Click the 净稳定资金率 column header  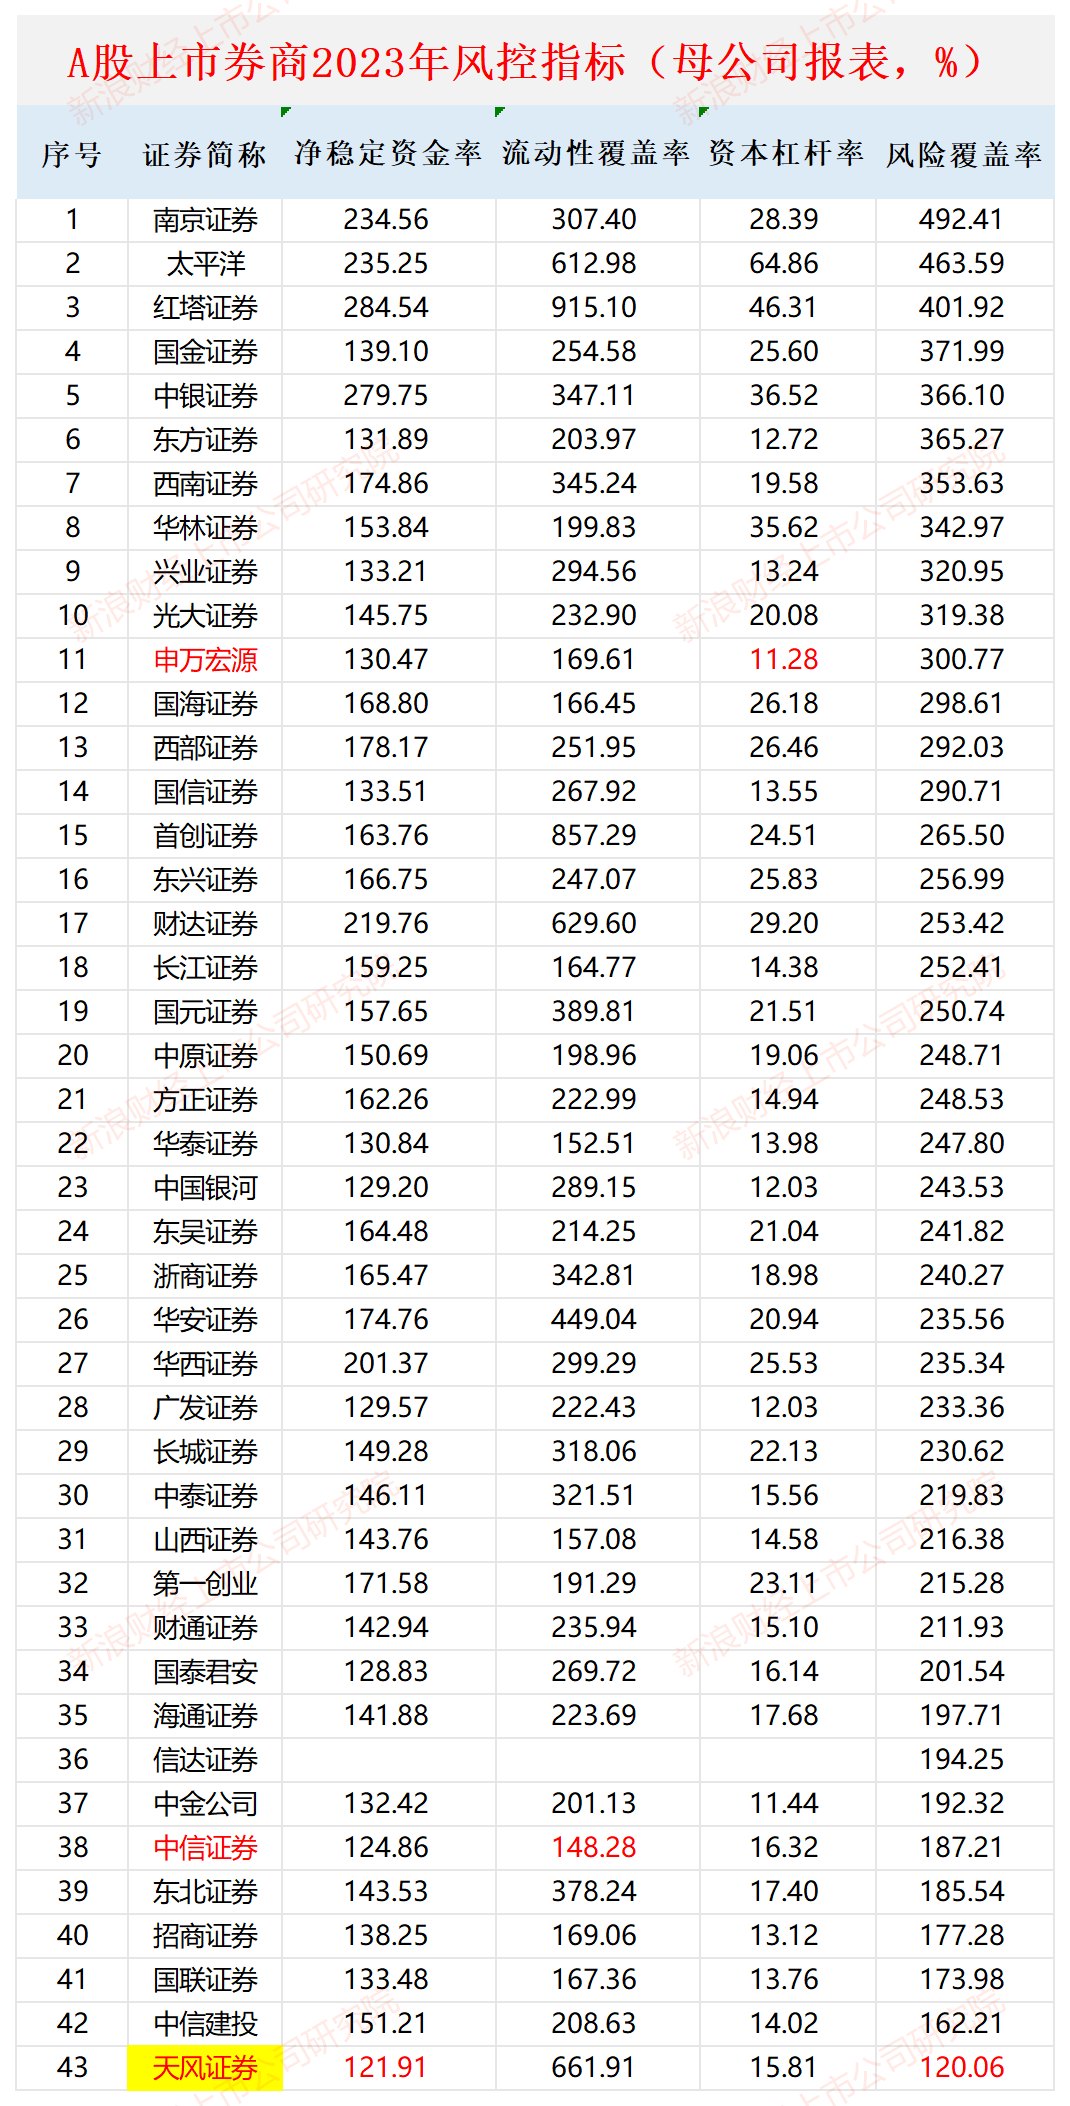pyautogui.click(x=388, y=153)
